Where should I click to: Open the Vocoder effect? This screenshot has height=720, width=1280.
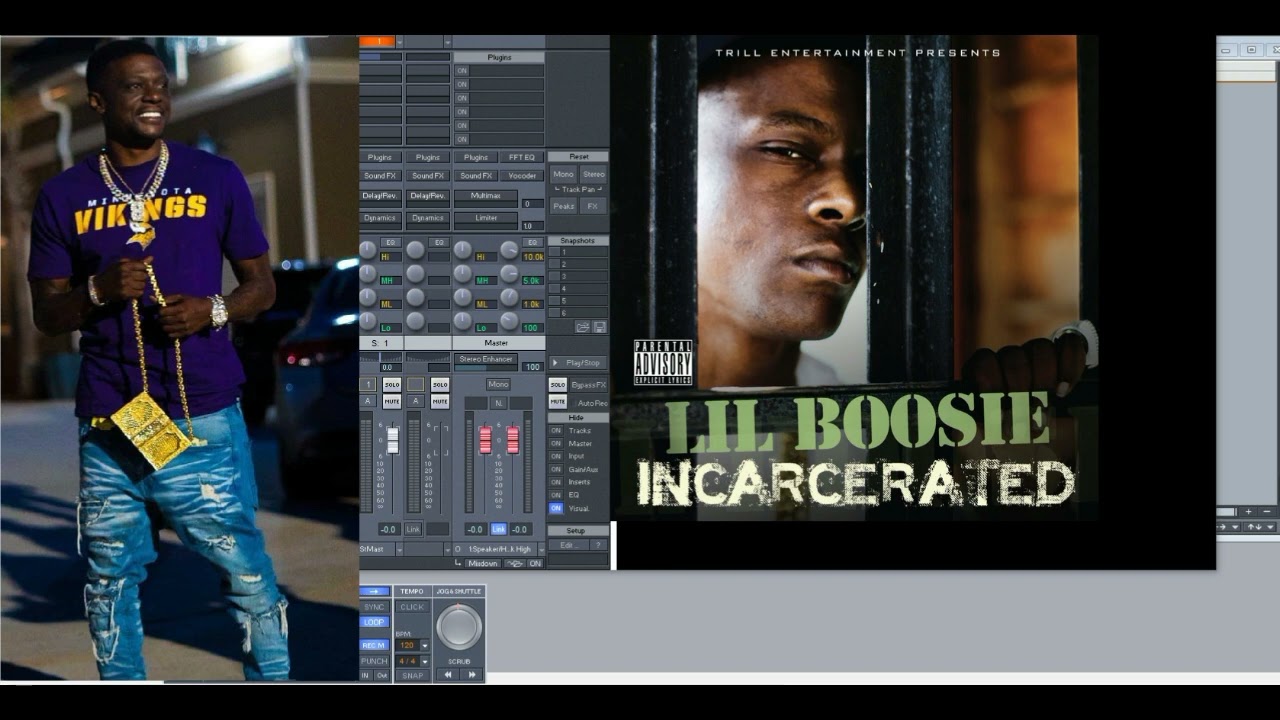522,175
